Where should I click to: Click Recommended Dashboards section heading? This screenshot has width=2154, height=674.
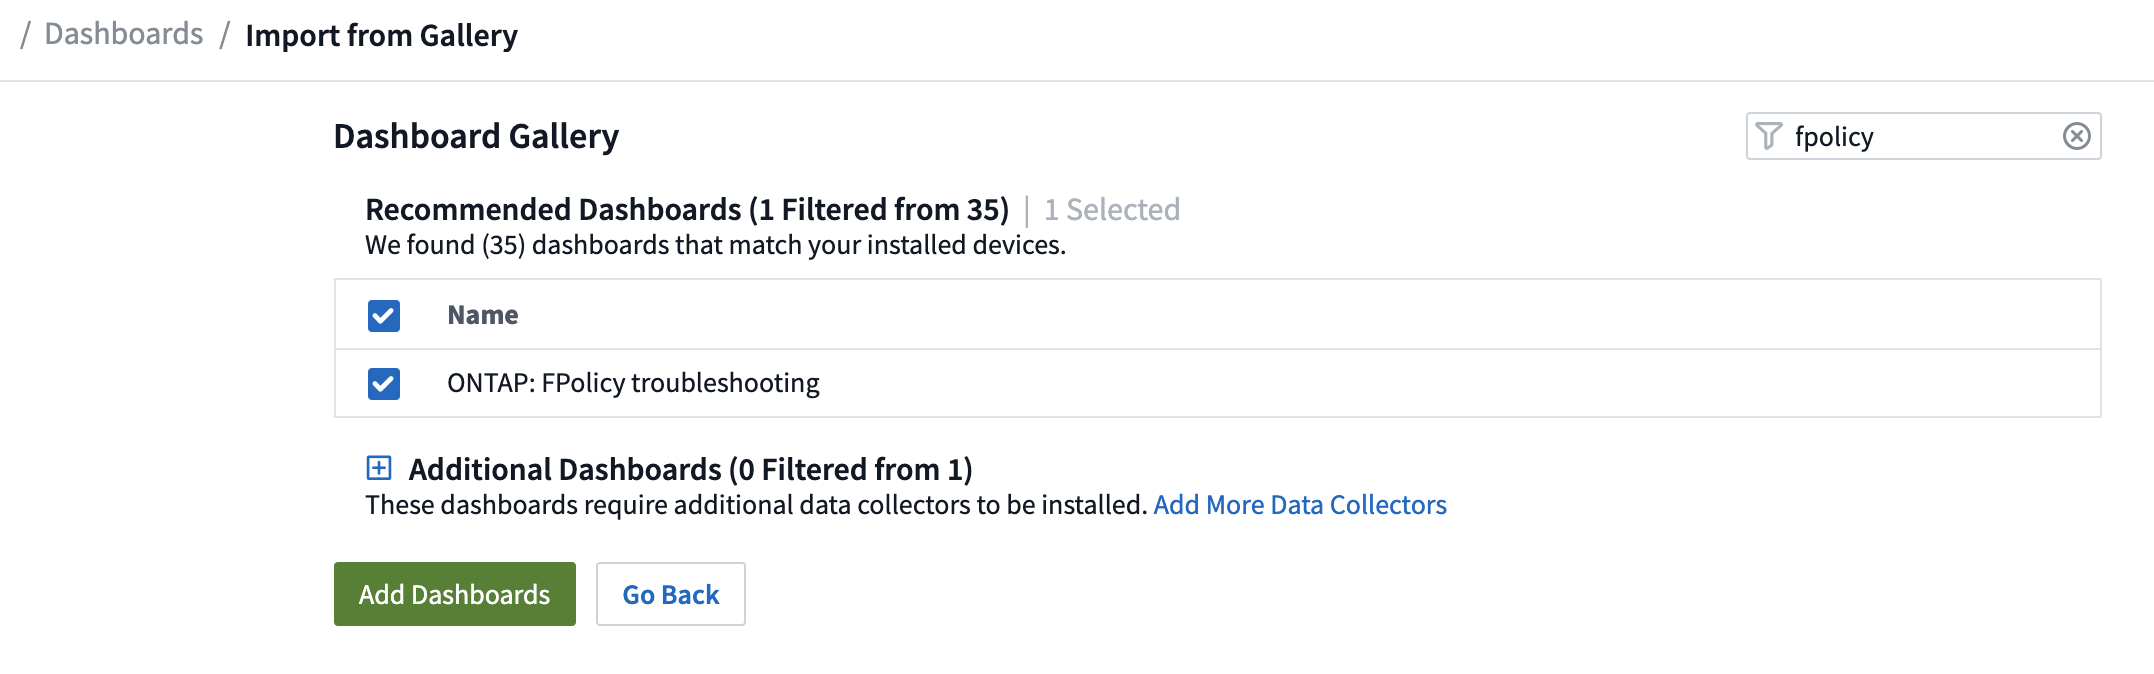pos(687,210)
